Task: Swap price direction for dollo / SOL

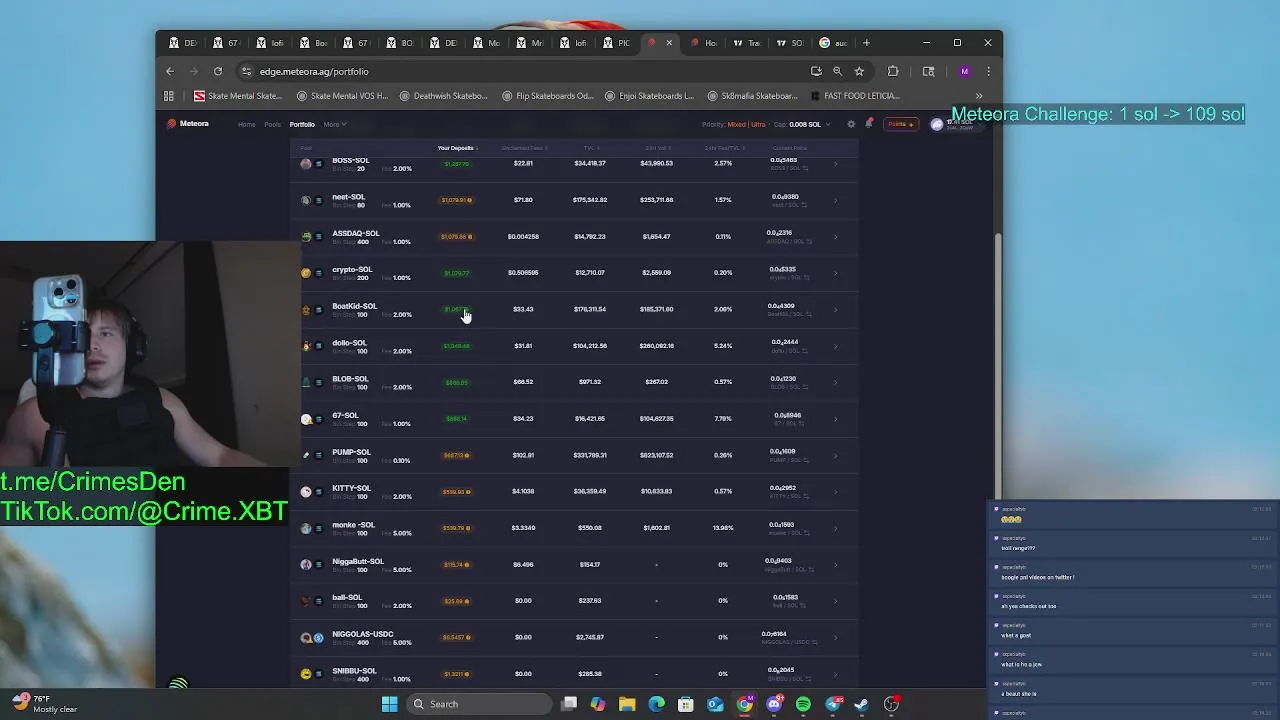Action: (805, 350)
